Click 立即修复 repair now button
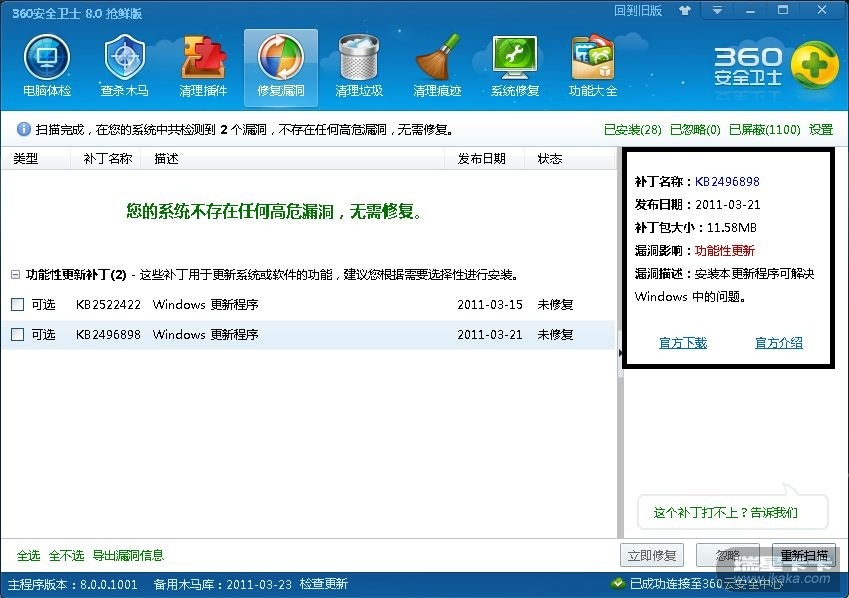The height and width of the screenshot is (598, 849). [x=652, y=555]
